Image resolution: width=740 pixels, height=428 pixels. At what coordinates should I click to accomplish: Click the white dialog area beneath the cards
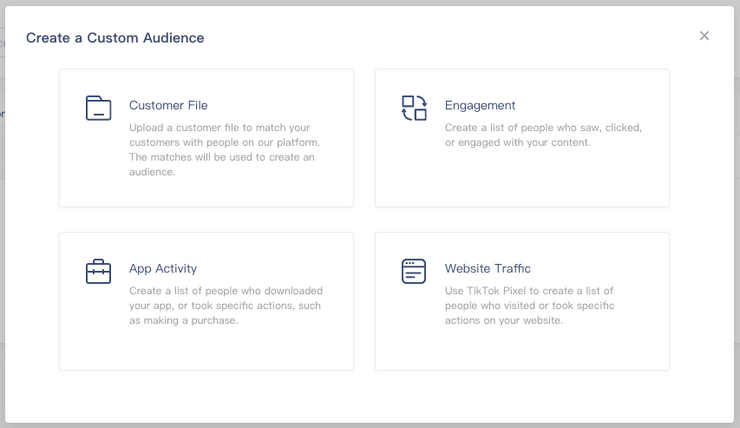(370, 396)
